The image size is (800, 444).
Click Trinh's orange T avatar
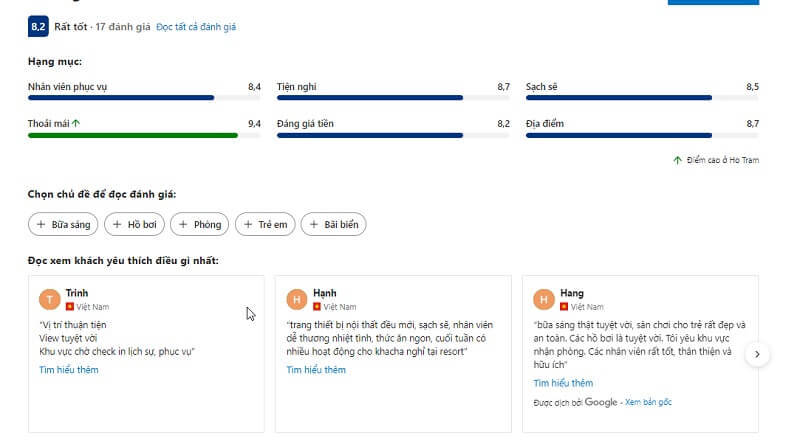pyautogui.click(x=49, y=299)
